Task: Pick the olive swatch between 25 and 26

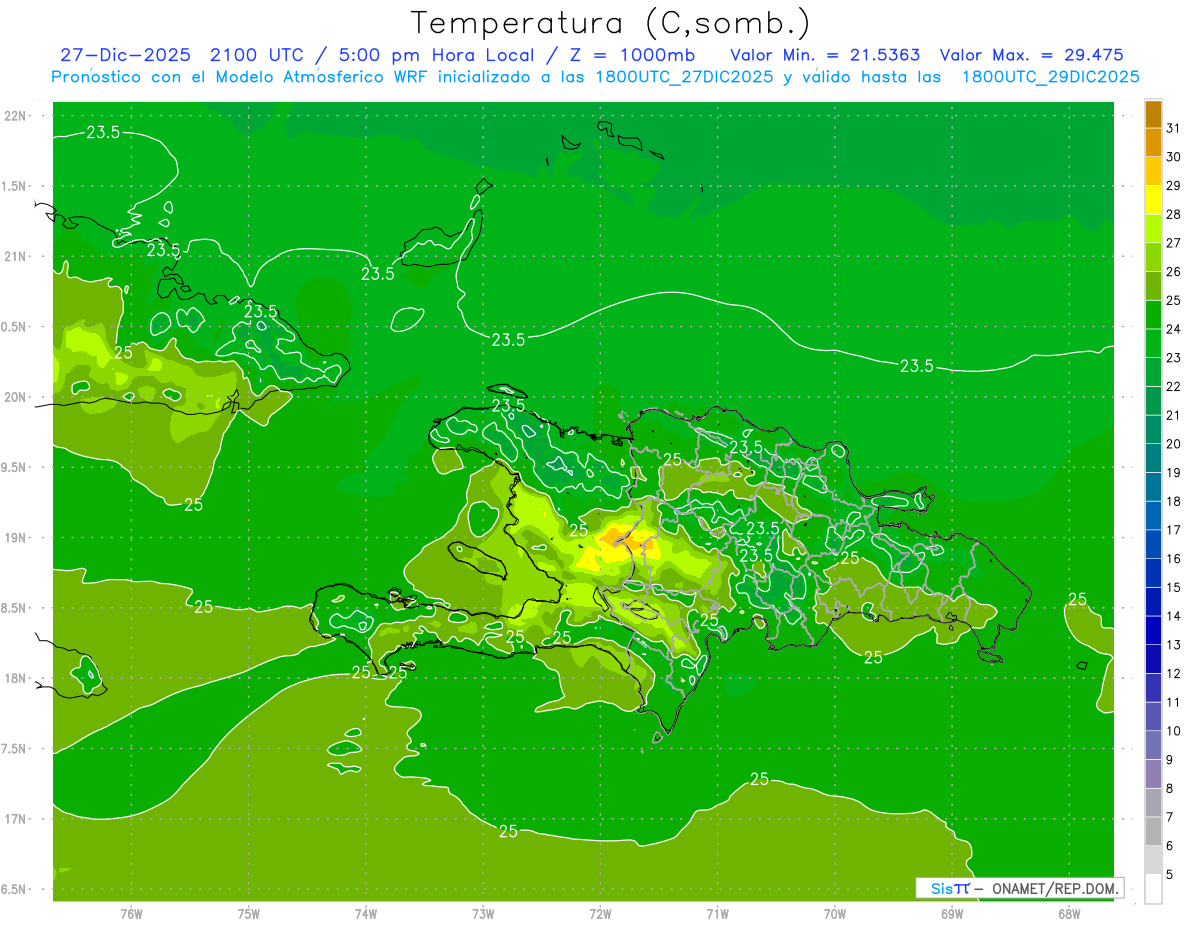Action: click(1153, 286)
